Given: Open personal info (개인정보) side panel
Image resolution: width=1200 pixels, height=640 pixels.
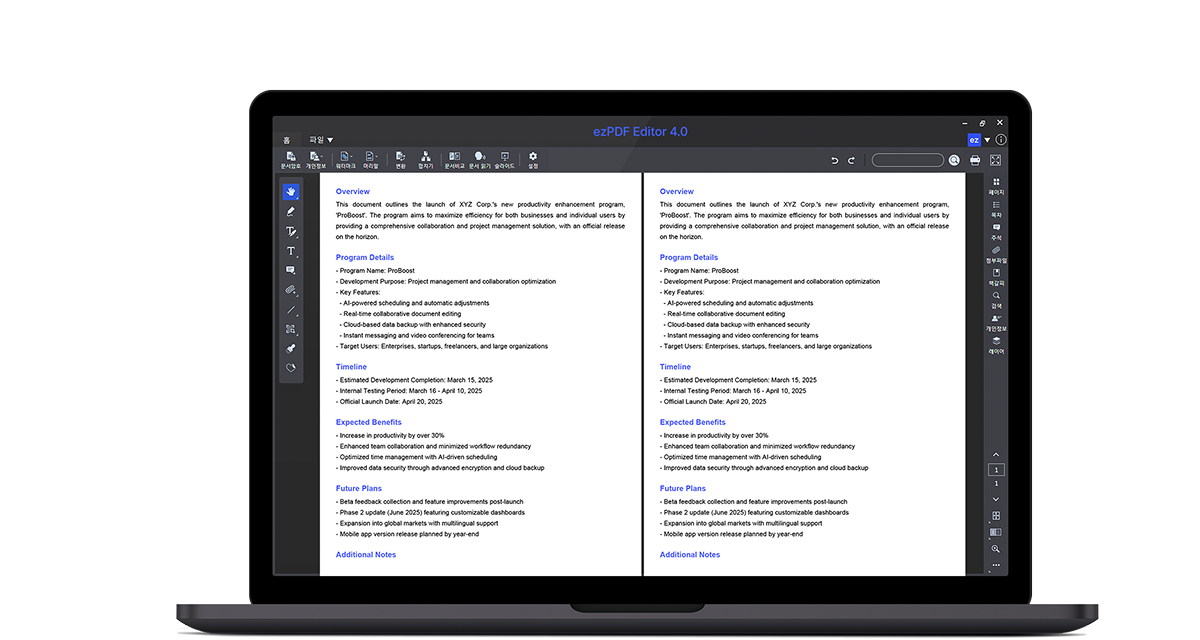Looking at the screenshot, I should (996, 323).
